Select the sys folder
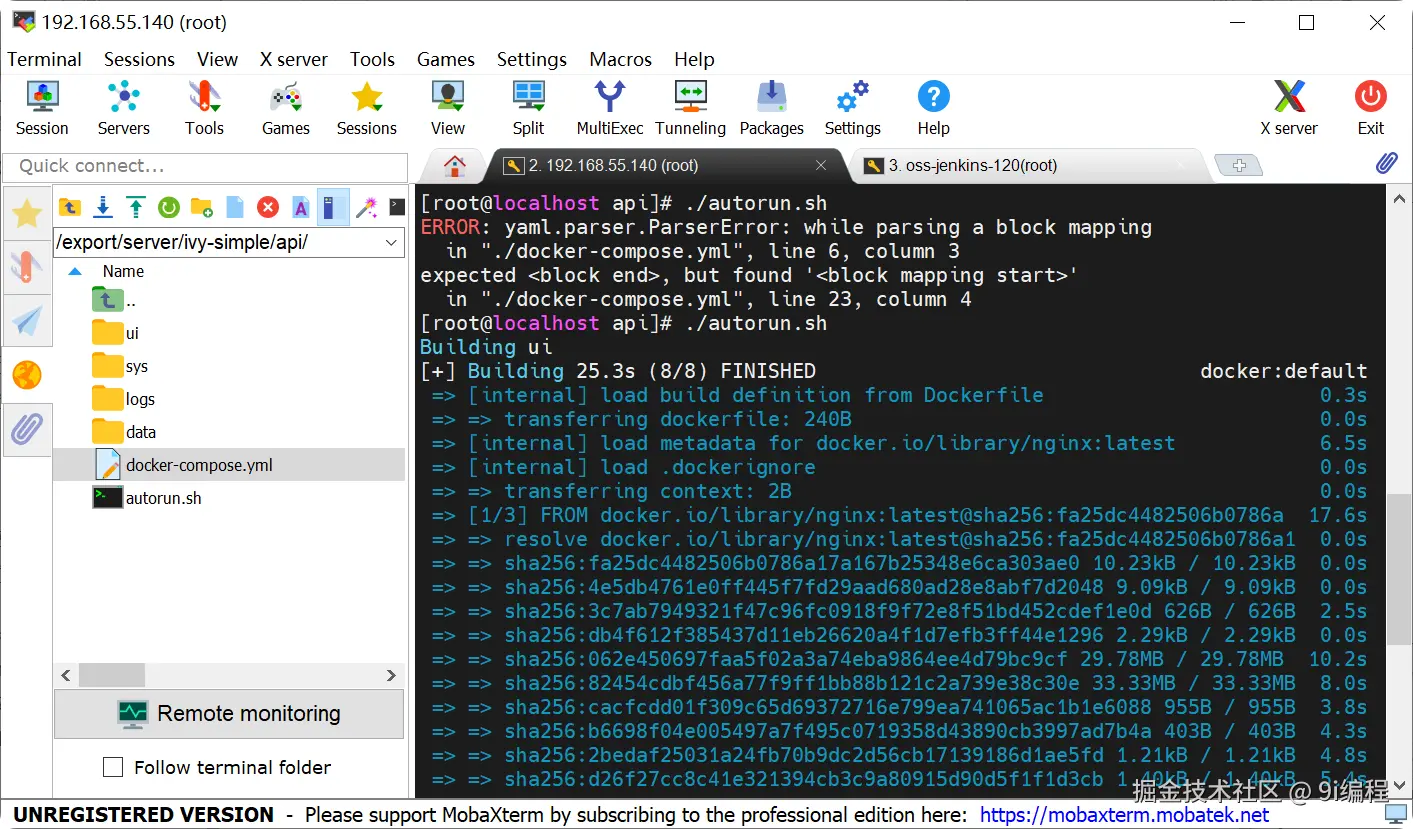Screen dimensions: 1413x829 [x=229, y=366]
